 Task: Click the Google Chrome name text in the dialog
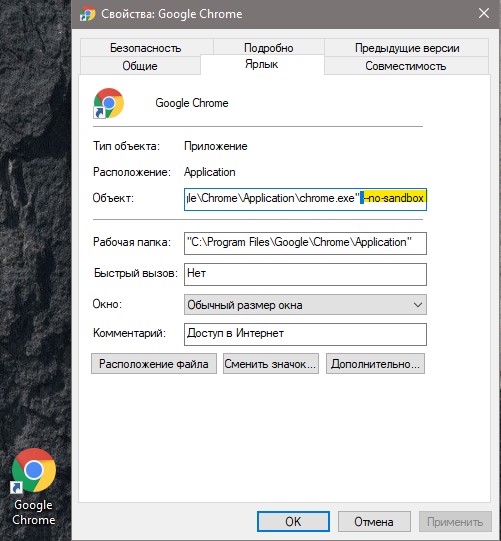(x=192, y=103)
